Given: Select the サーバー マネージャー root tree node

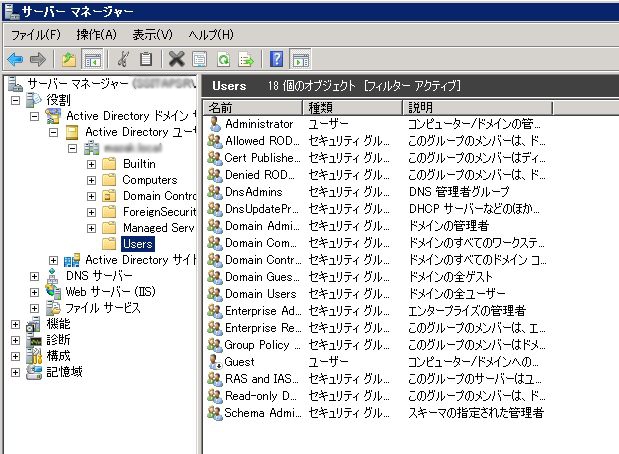Looking at the screenshot, I should pyautogui.click(x=78, y=84).
